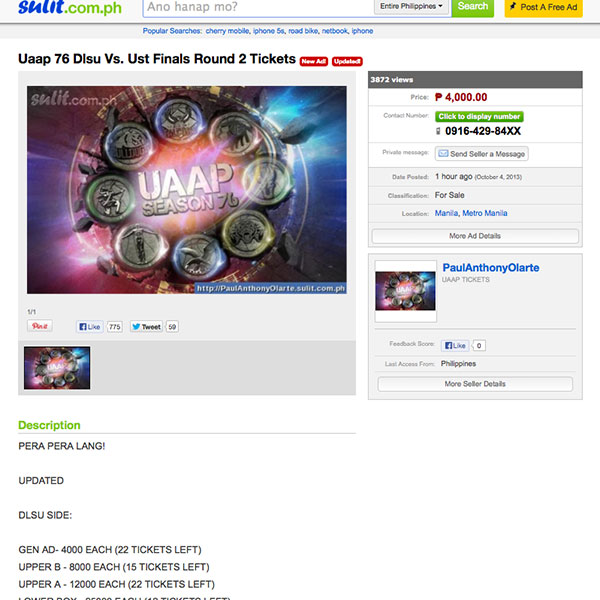Open the Entire Philippines location dropdown
Viewport: 600px width, 600px height.
pos(411,6)
